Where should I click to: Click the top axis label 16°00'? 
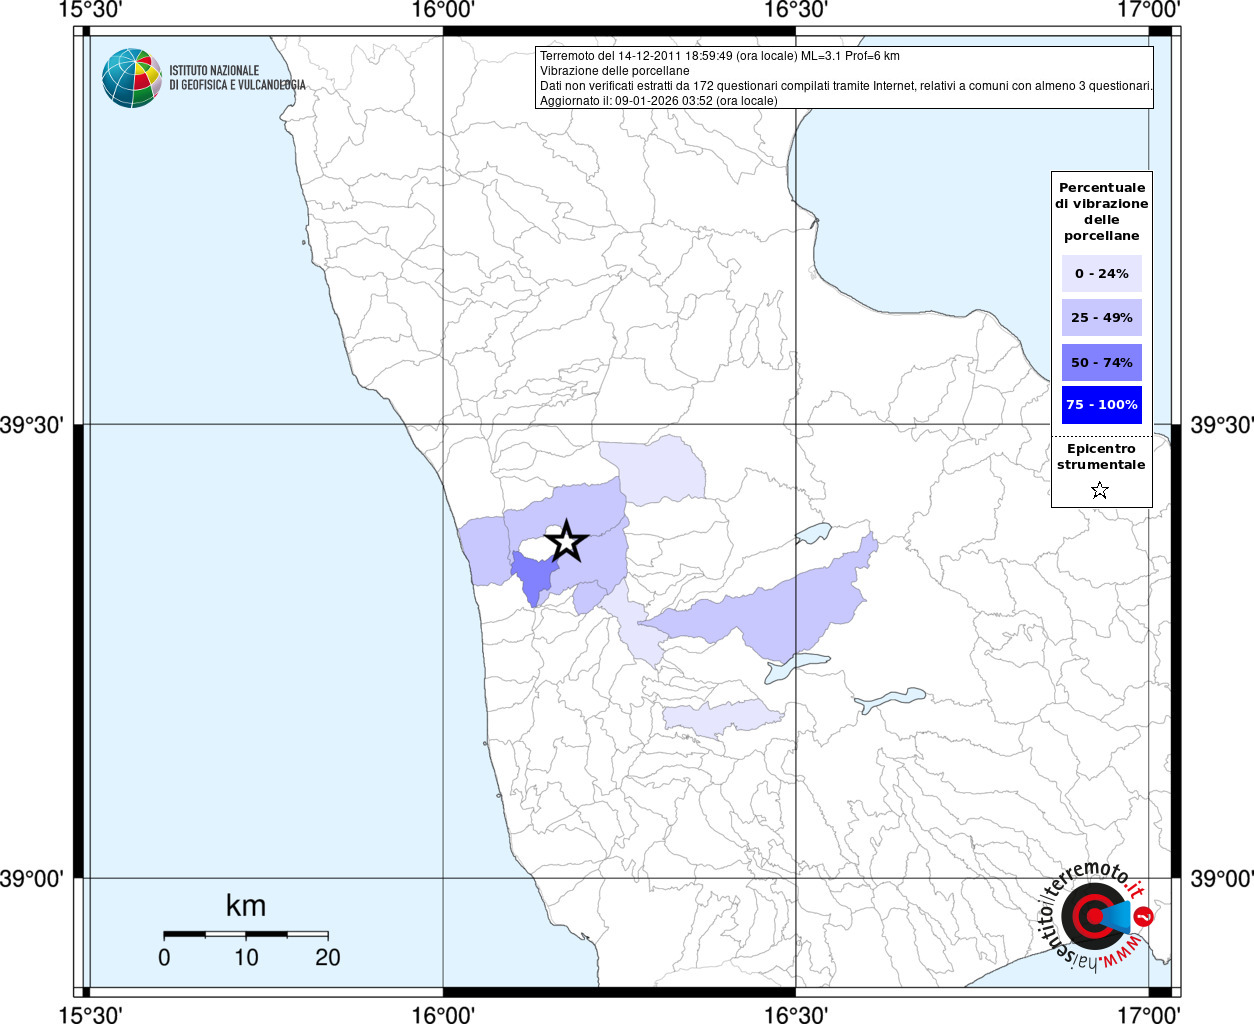[x=443, y=11]
